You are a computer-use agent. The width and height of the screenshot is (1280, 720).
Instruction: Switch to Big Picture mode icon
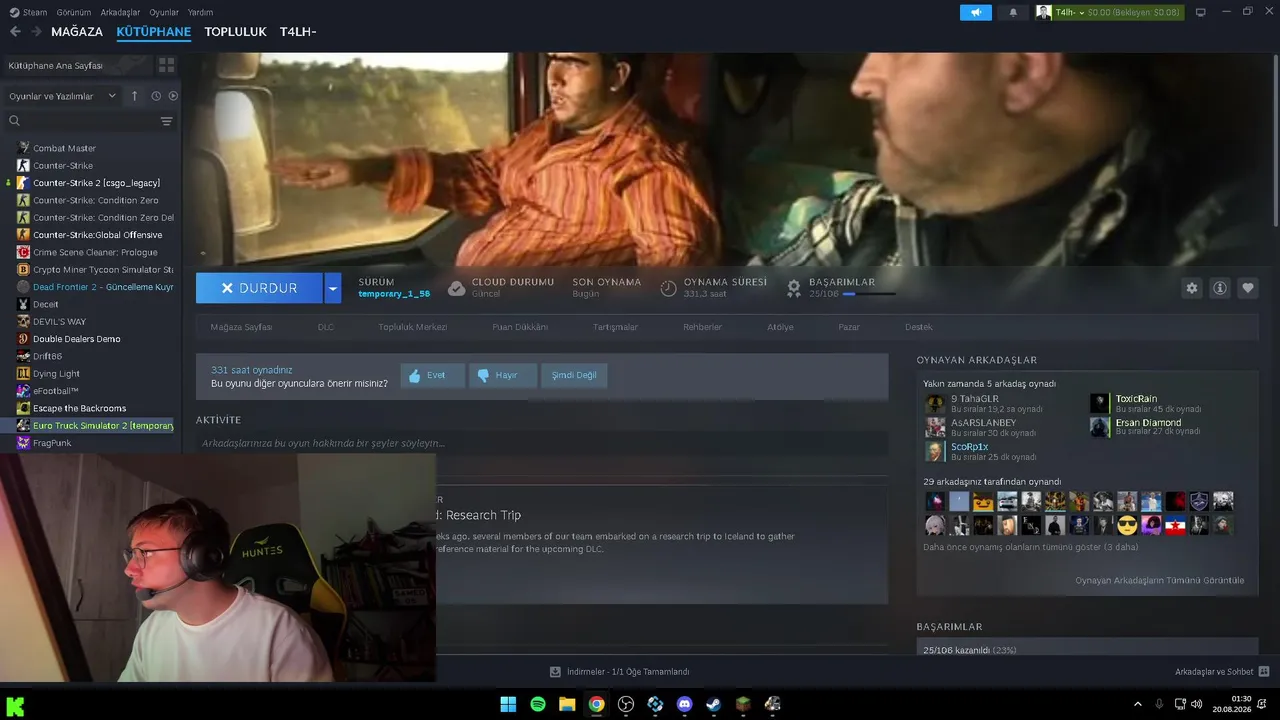[x=1200, y=12]
